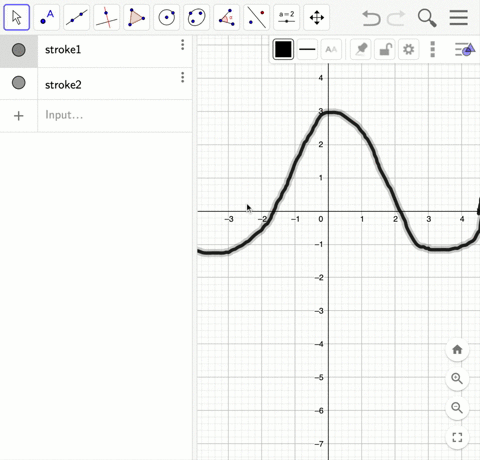Click the AA text size button
Image resolution: width=480 pixels, height=460 pixels.
[x=331, y=49]
